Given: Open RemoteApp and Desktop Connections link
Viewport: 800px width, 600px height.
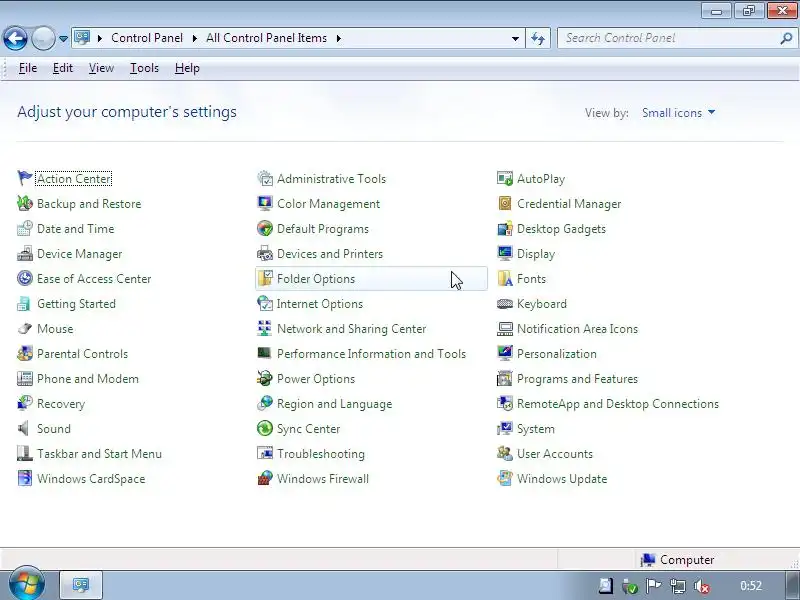Looking at the screenshot, I should (618, 404).
